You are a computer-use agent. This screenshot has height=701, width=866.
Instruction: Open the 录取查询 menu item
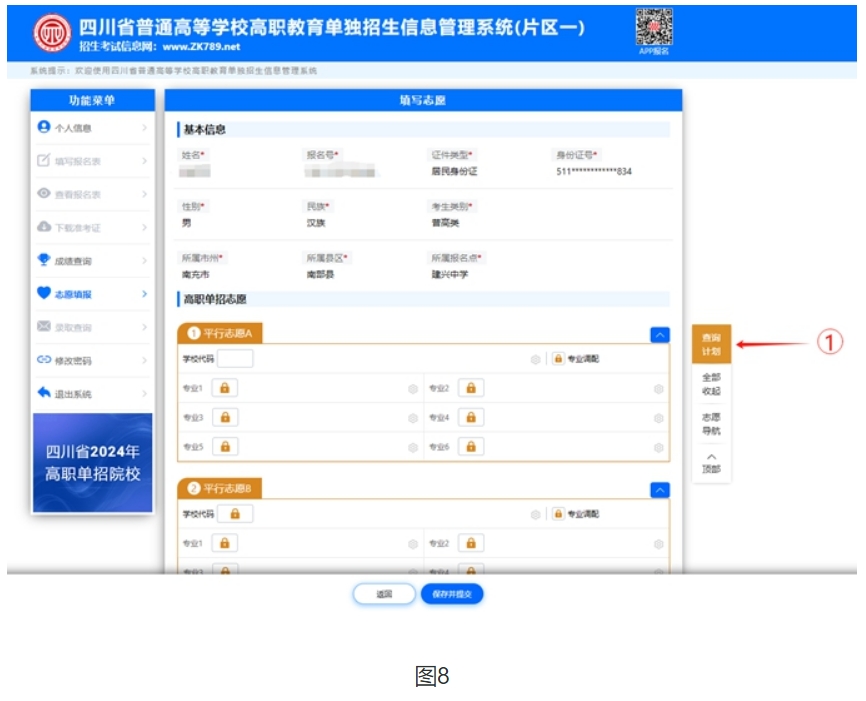coord(90,327)
